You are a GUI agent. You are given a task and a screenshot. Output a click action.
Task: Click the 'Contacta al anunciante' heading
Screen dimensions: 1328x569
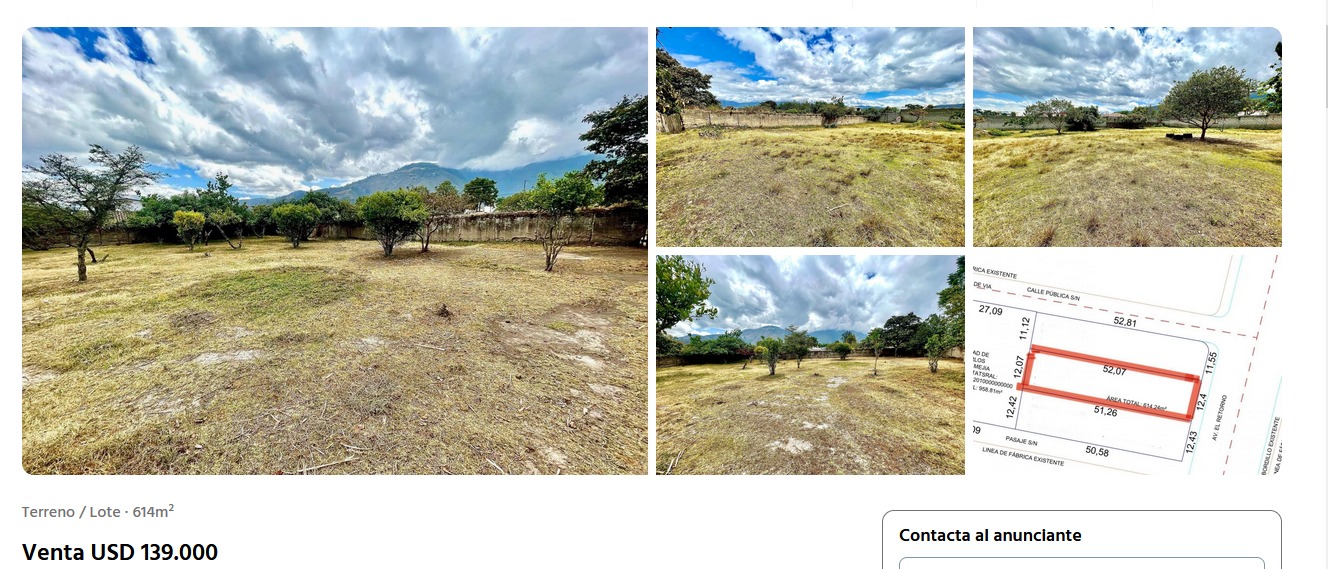(990, 535)
